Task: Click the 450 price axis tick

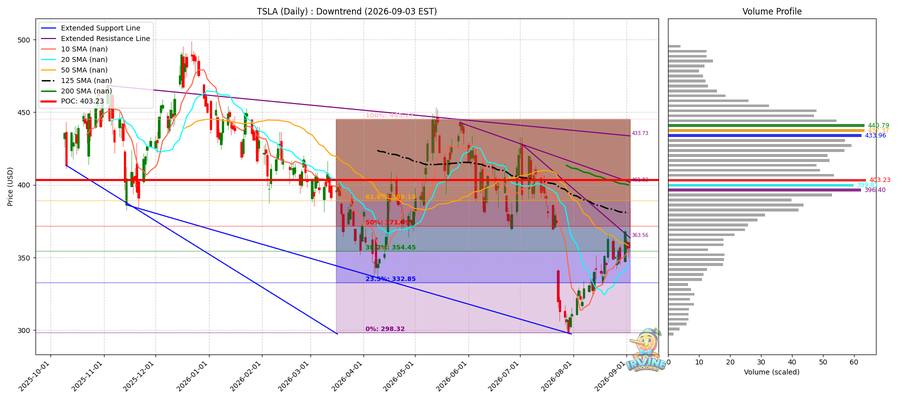Action: point(26,112)
